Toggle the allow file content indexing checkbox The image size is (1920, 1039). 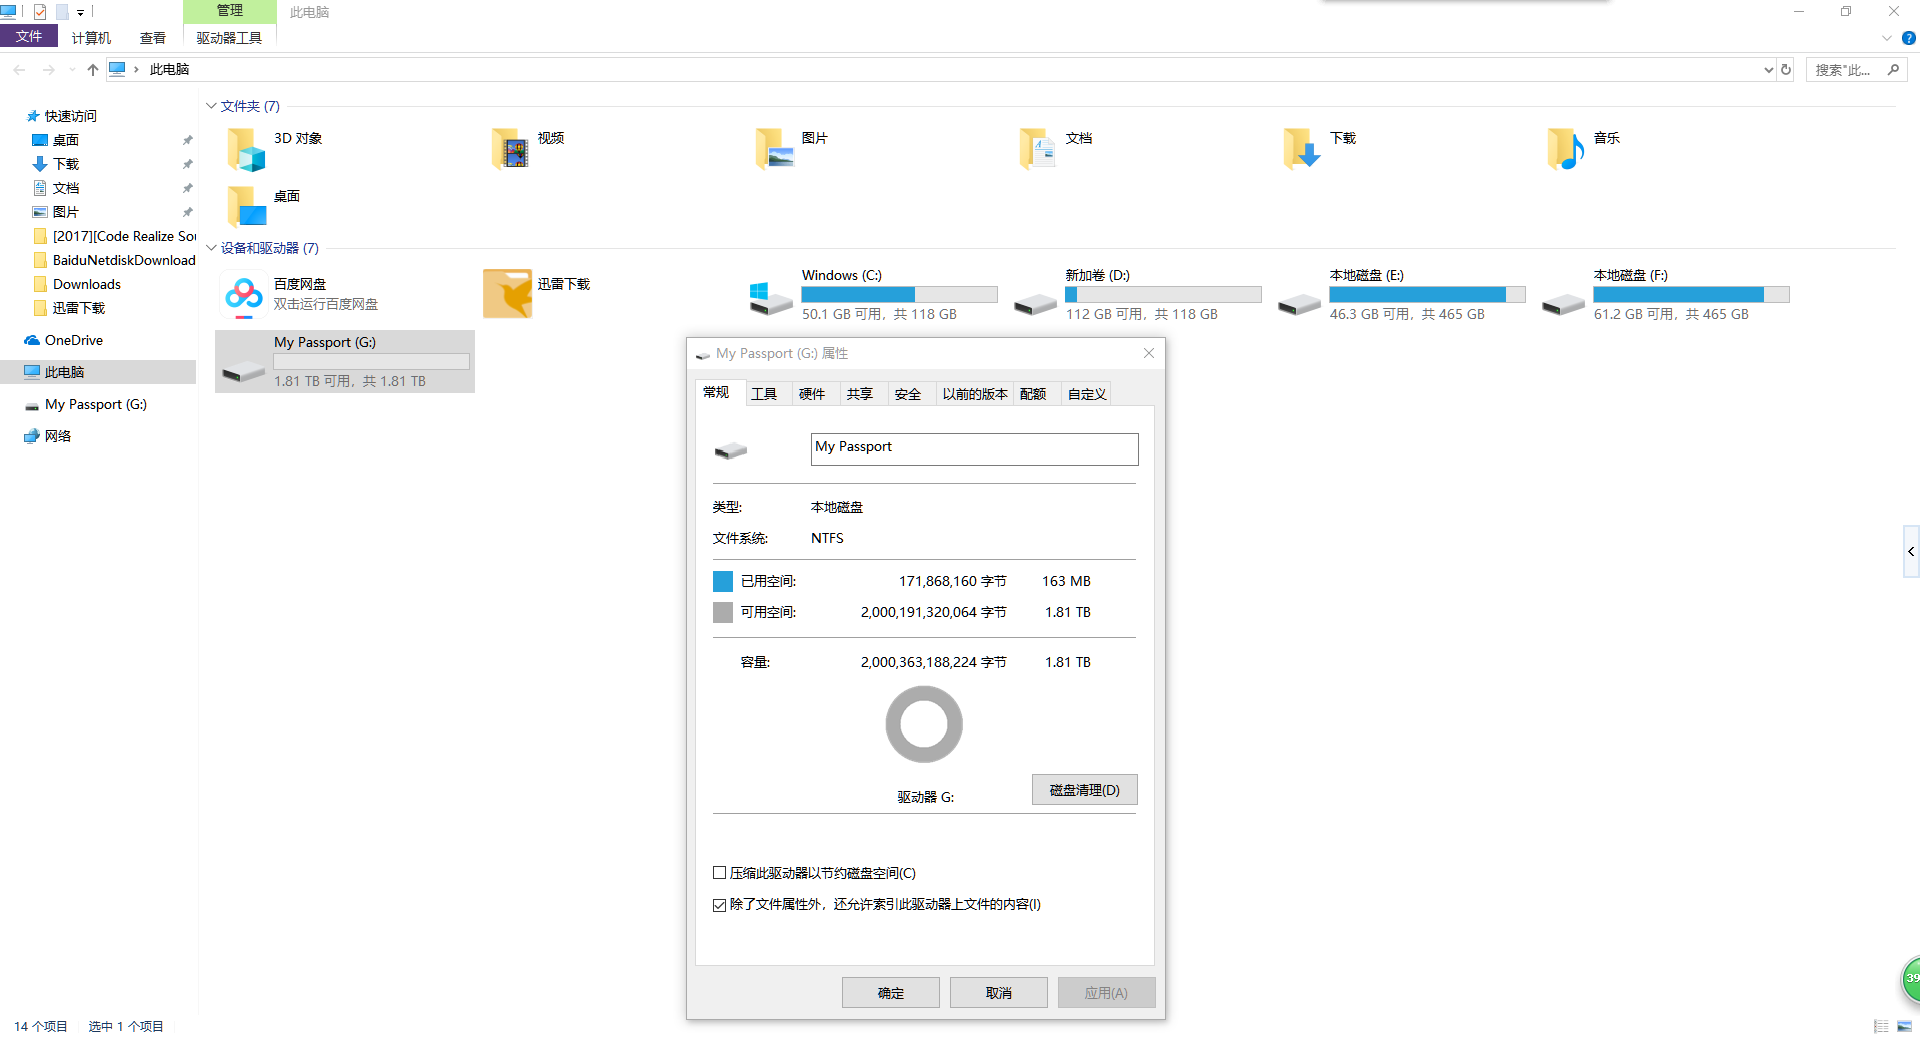(x=719, y=905)
